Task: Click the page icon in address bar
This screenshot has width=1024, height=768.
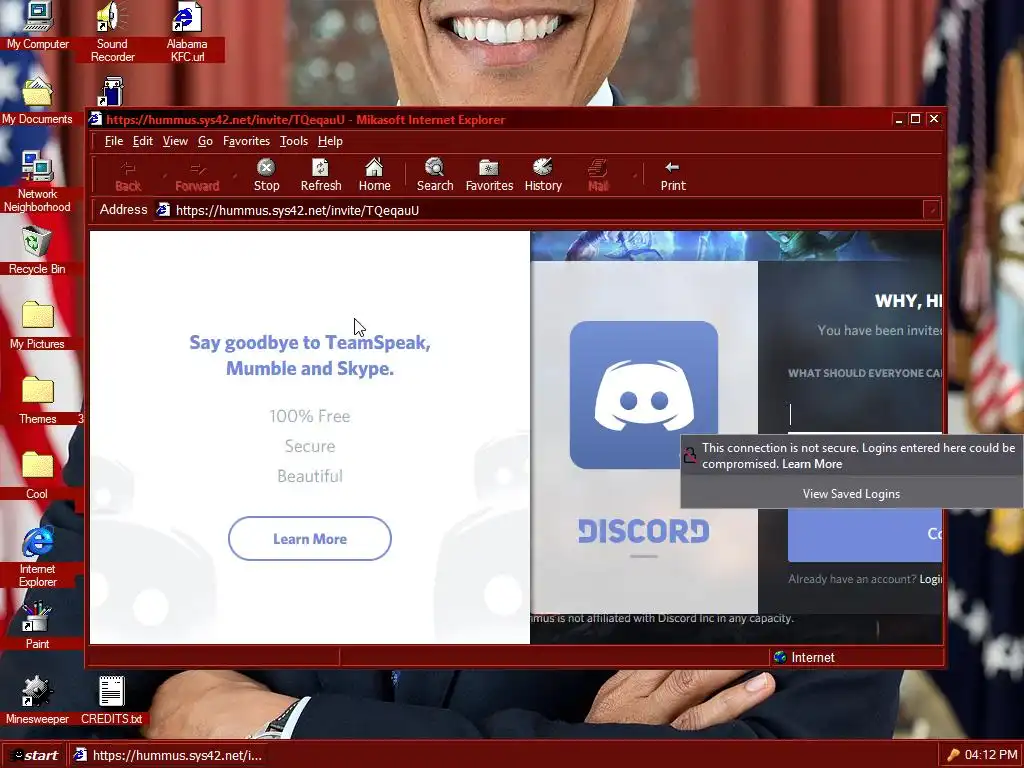Action: tap(163, 210)
